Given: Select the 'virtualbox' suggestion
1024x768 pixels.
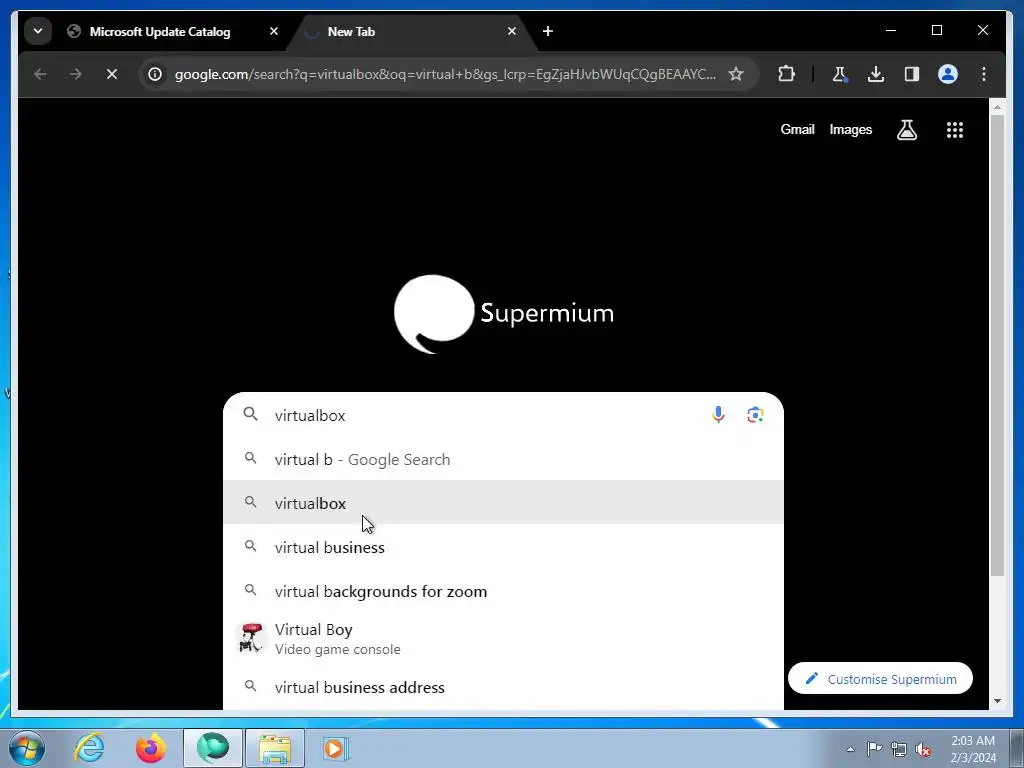Looking at the screenshot, I should [x=503, y=503].
